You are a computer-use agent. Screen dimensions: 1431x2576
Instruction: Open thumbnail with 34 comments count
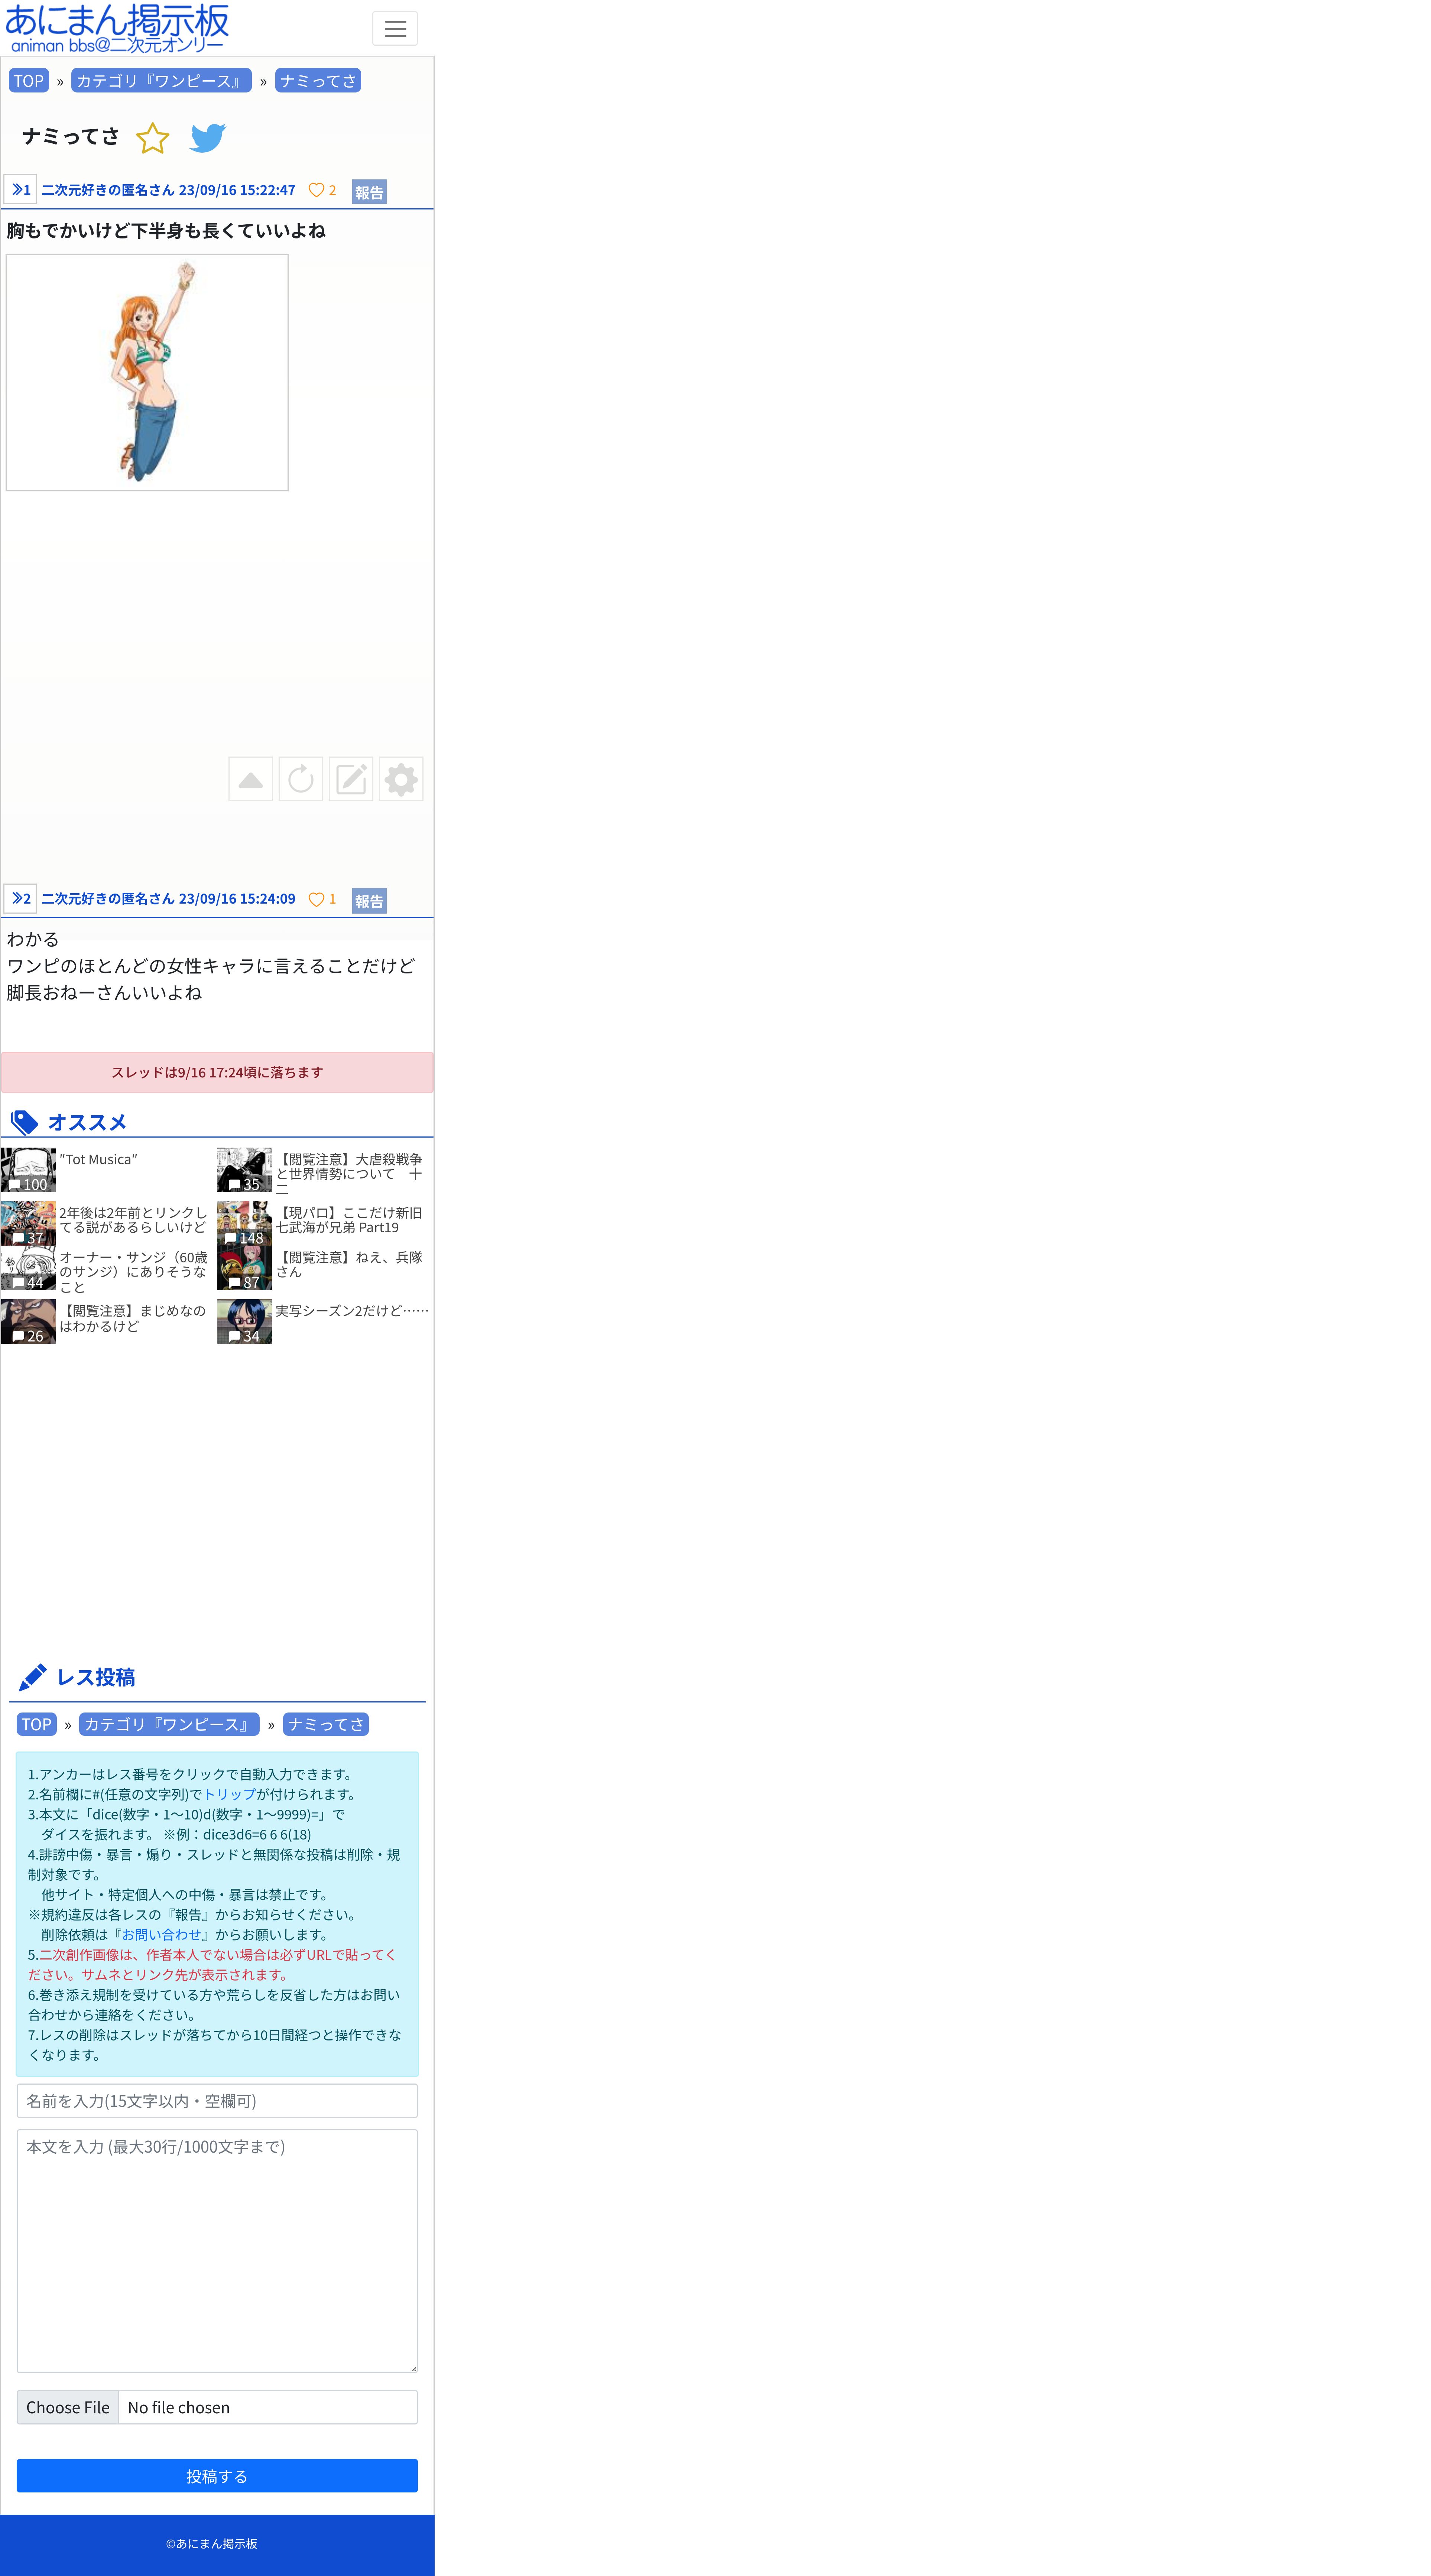coord(244,1321)
